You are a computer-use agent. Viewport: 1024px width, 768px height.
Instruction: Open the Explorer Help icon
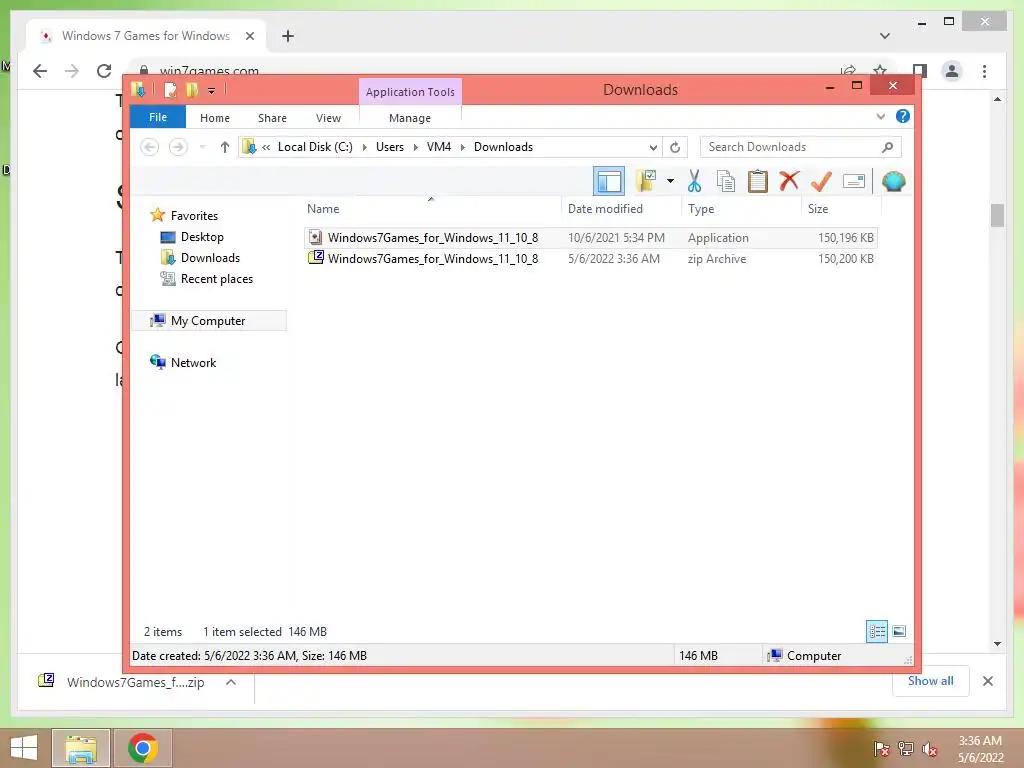(x=903, y=116)
